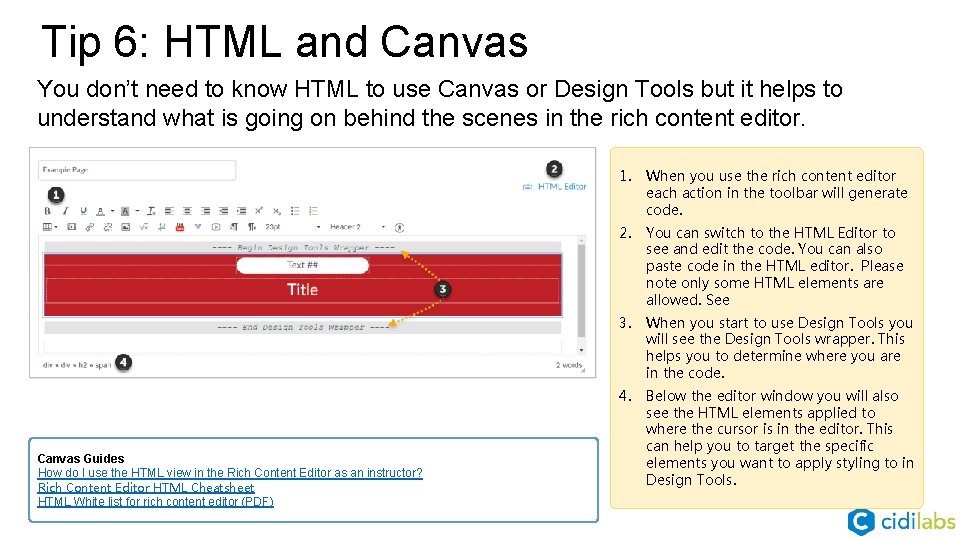Align text left
This screenshot has width=960, height=540.
click(170, 211)
